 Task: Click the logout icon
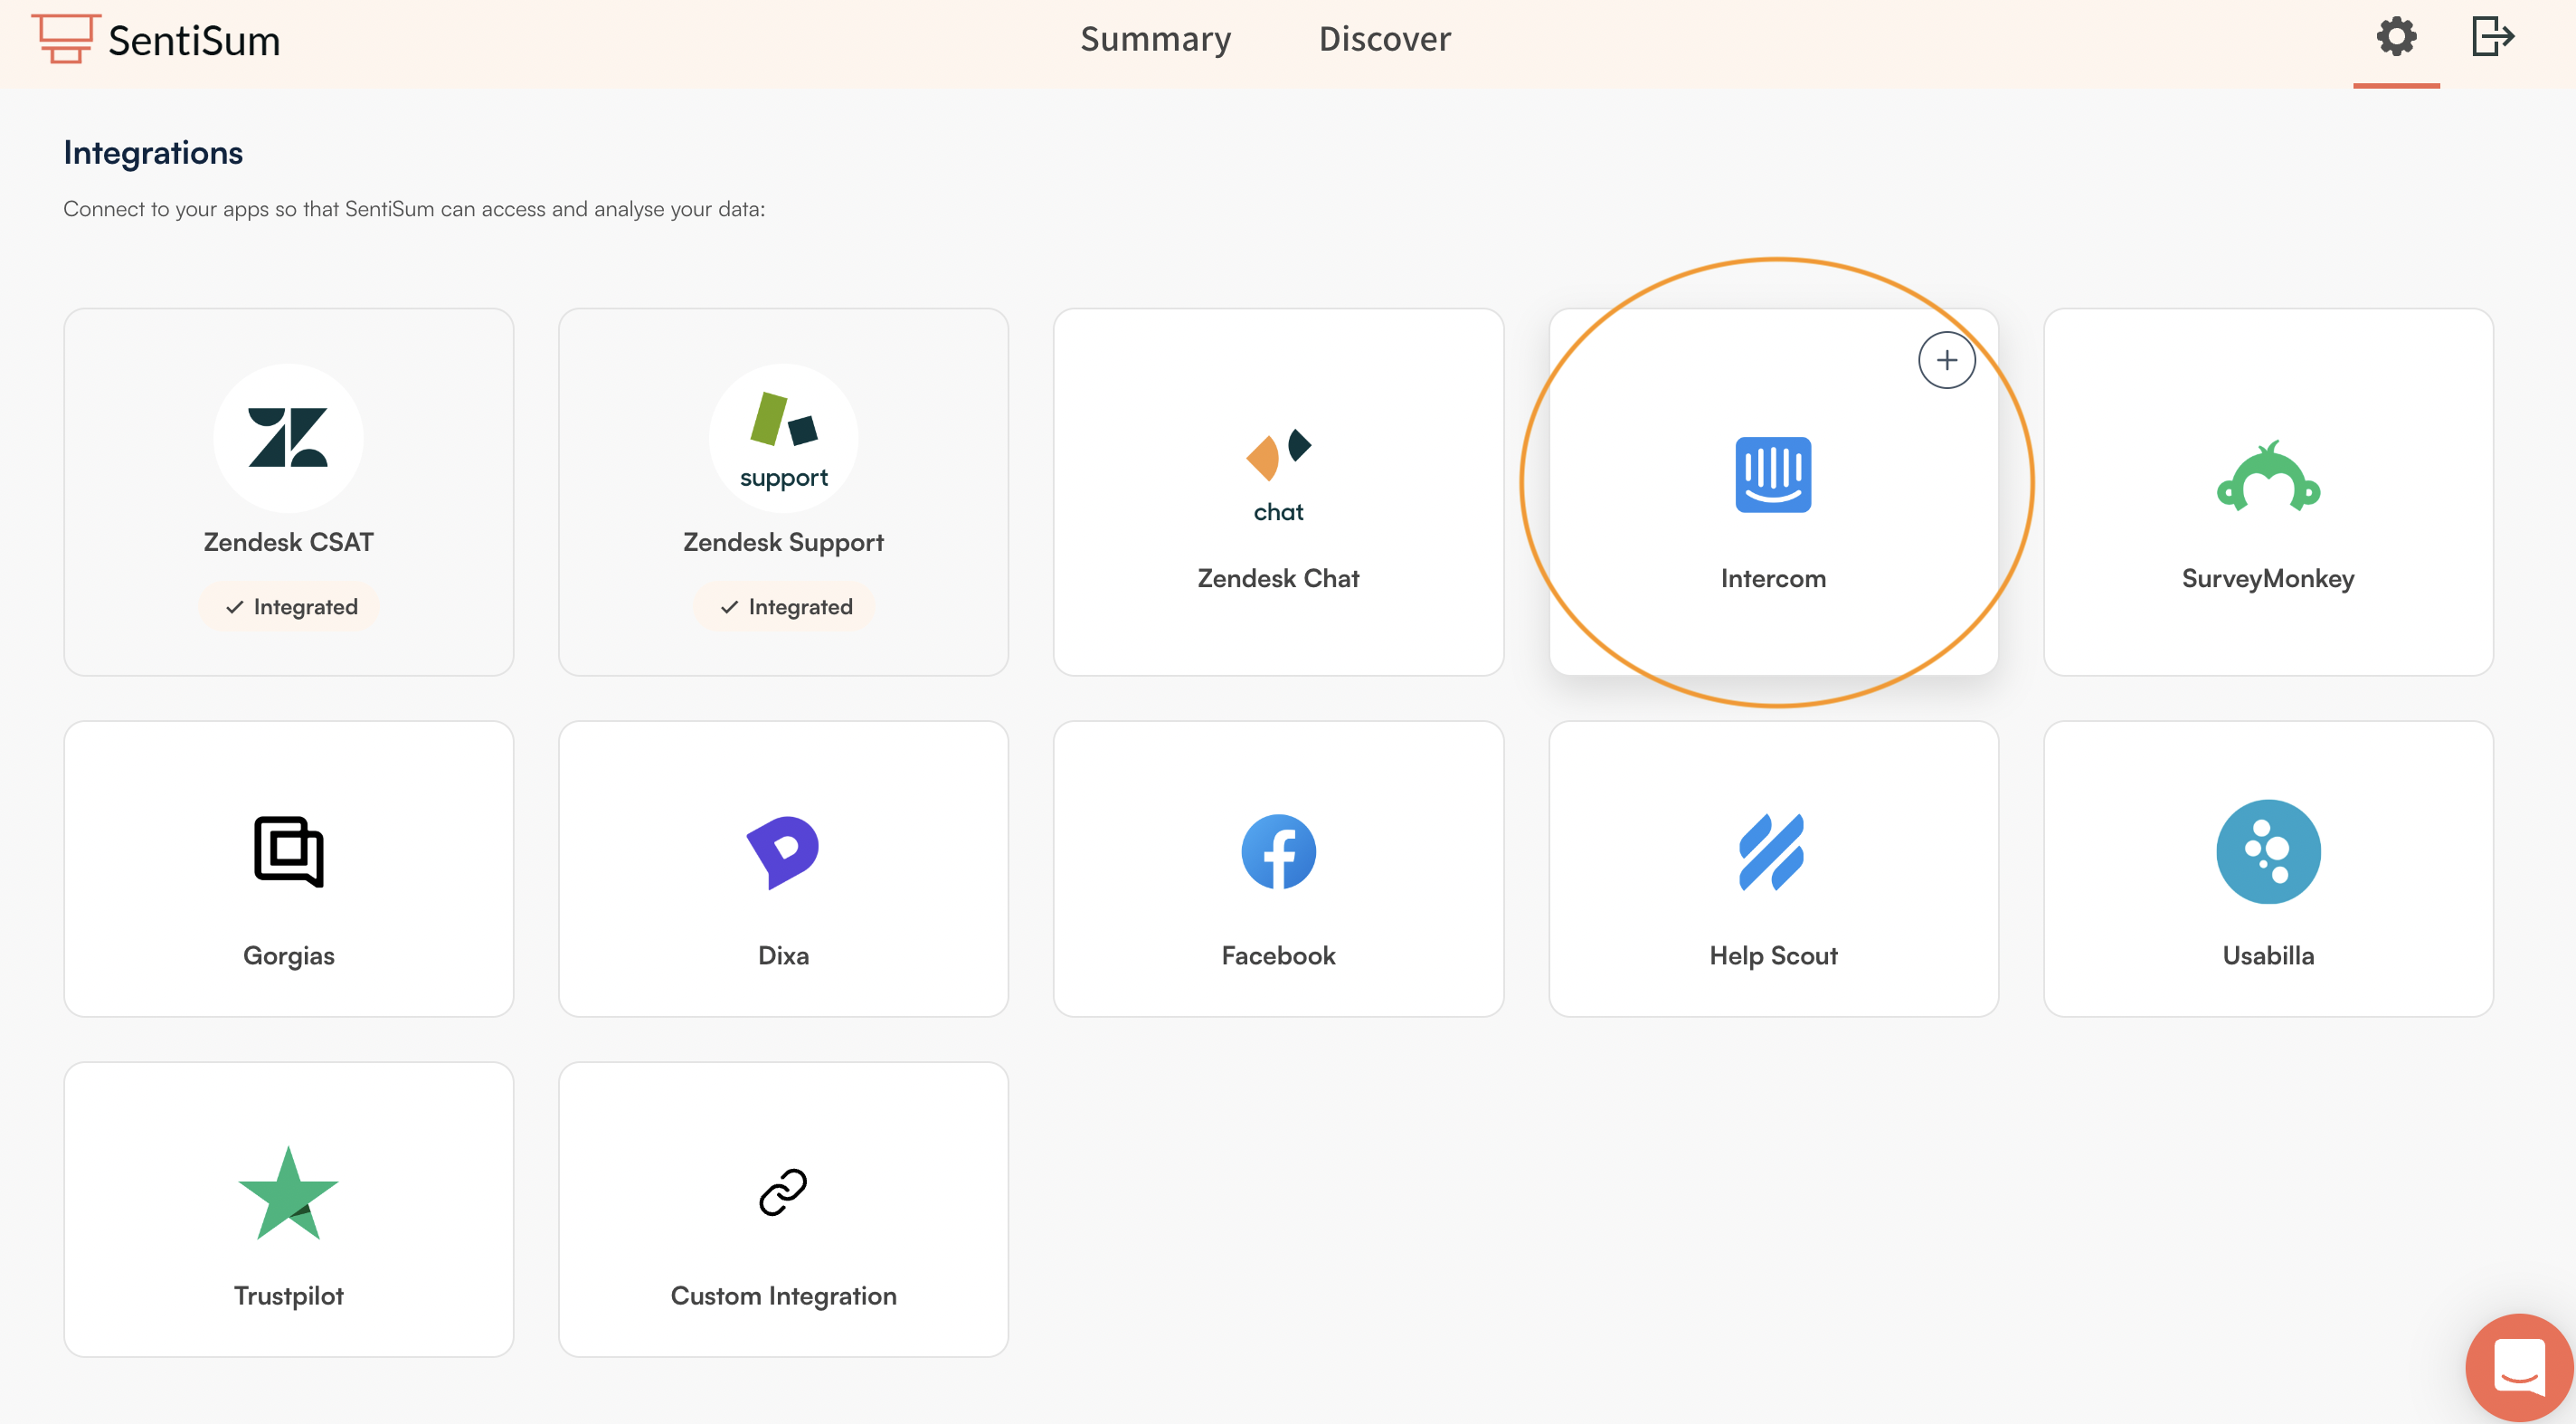pos(2492,38)
